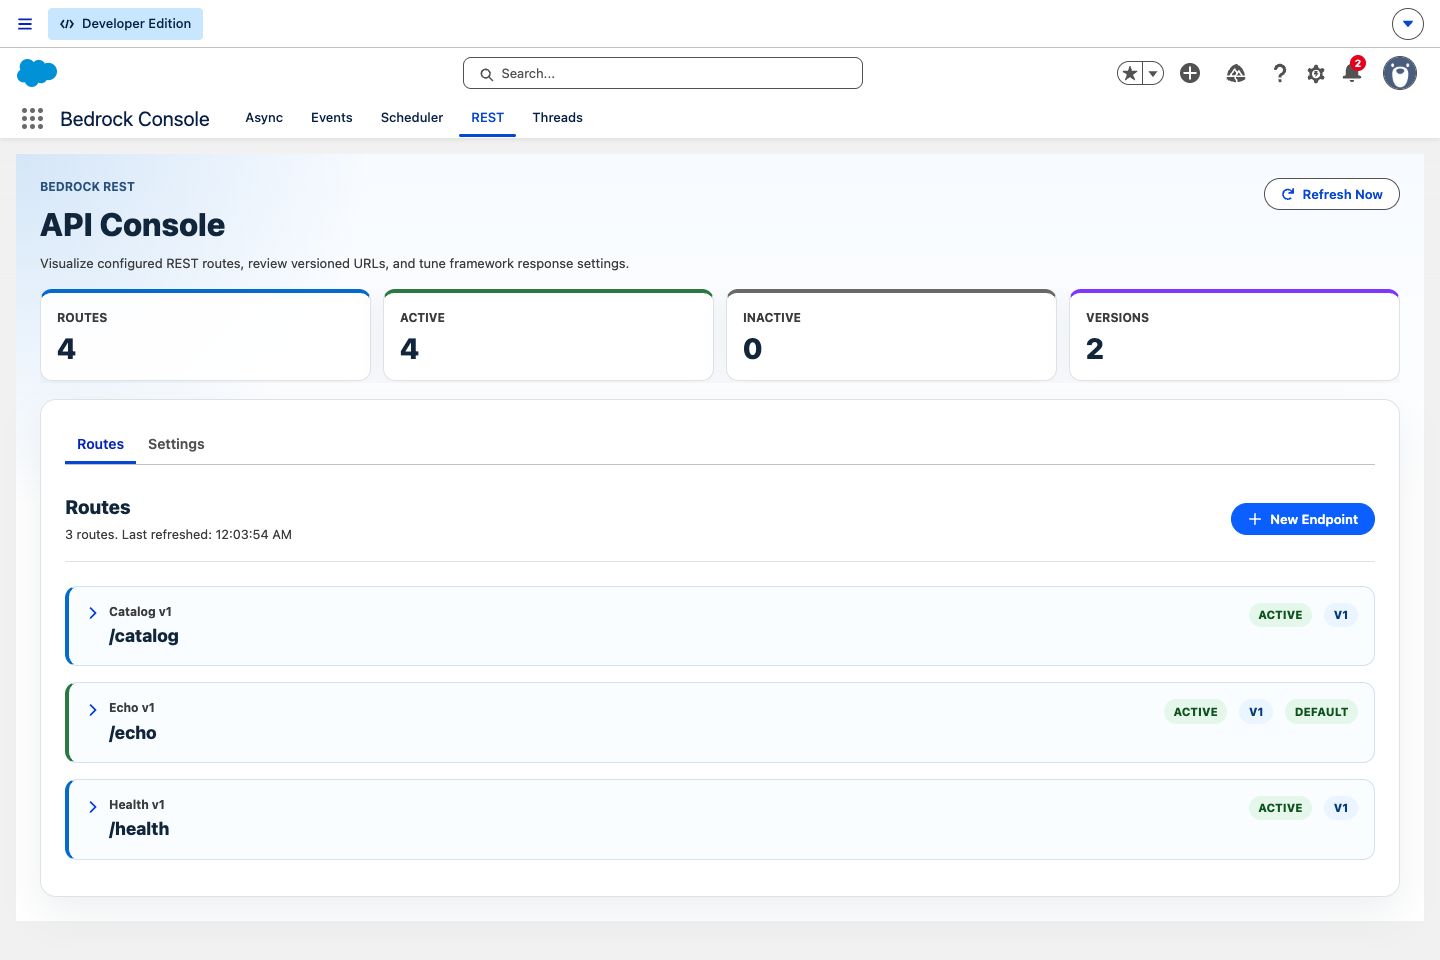Click the BEDROCK REST label

(87, 187)
